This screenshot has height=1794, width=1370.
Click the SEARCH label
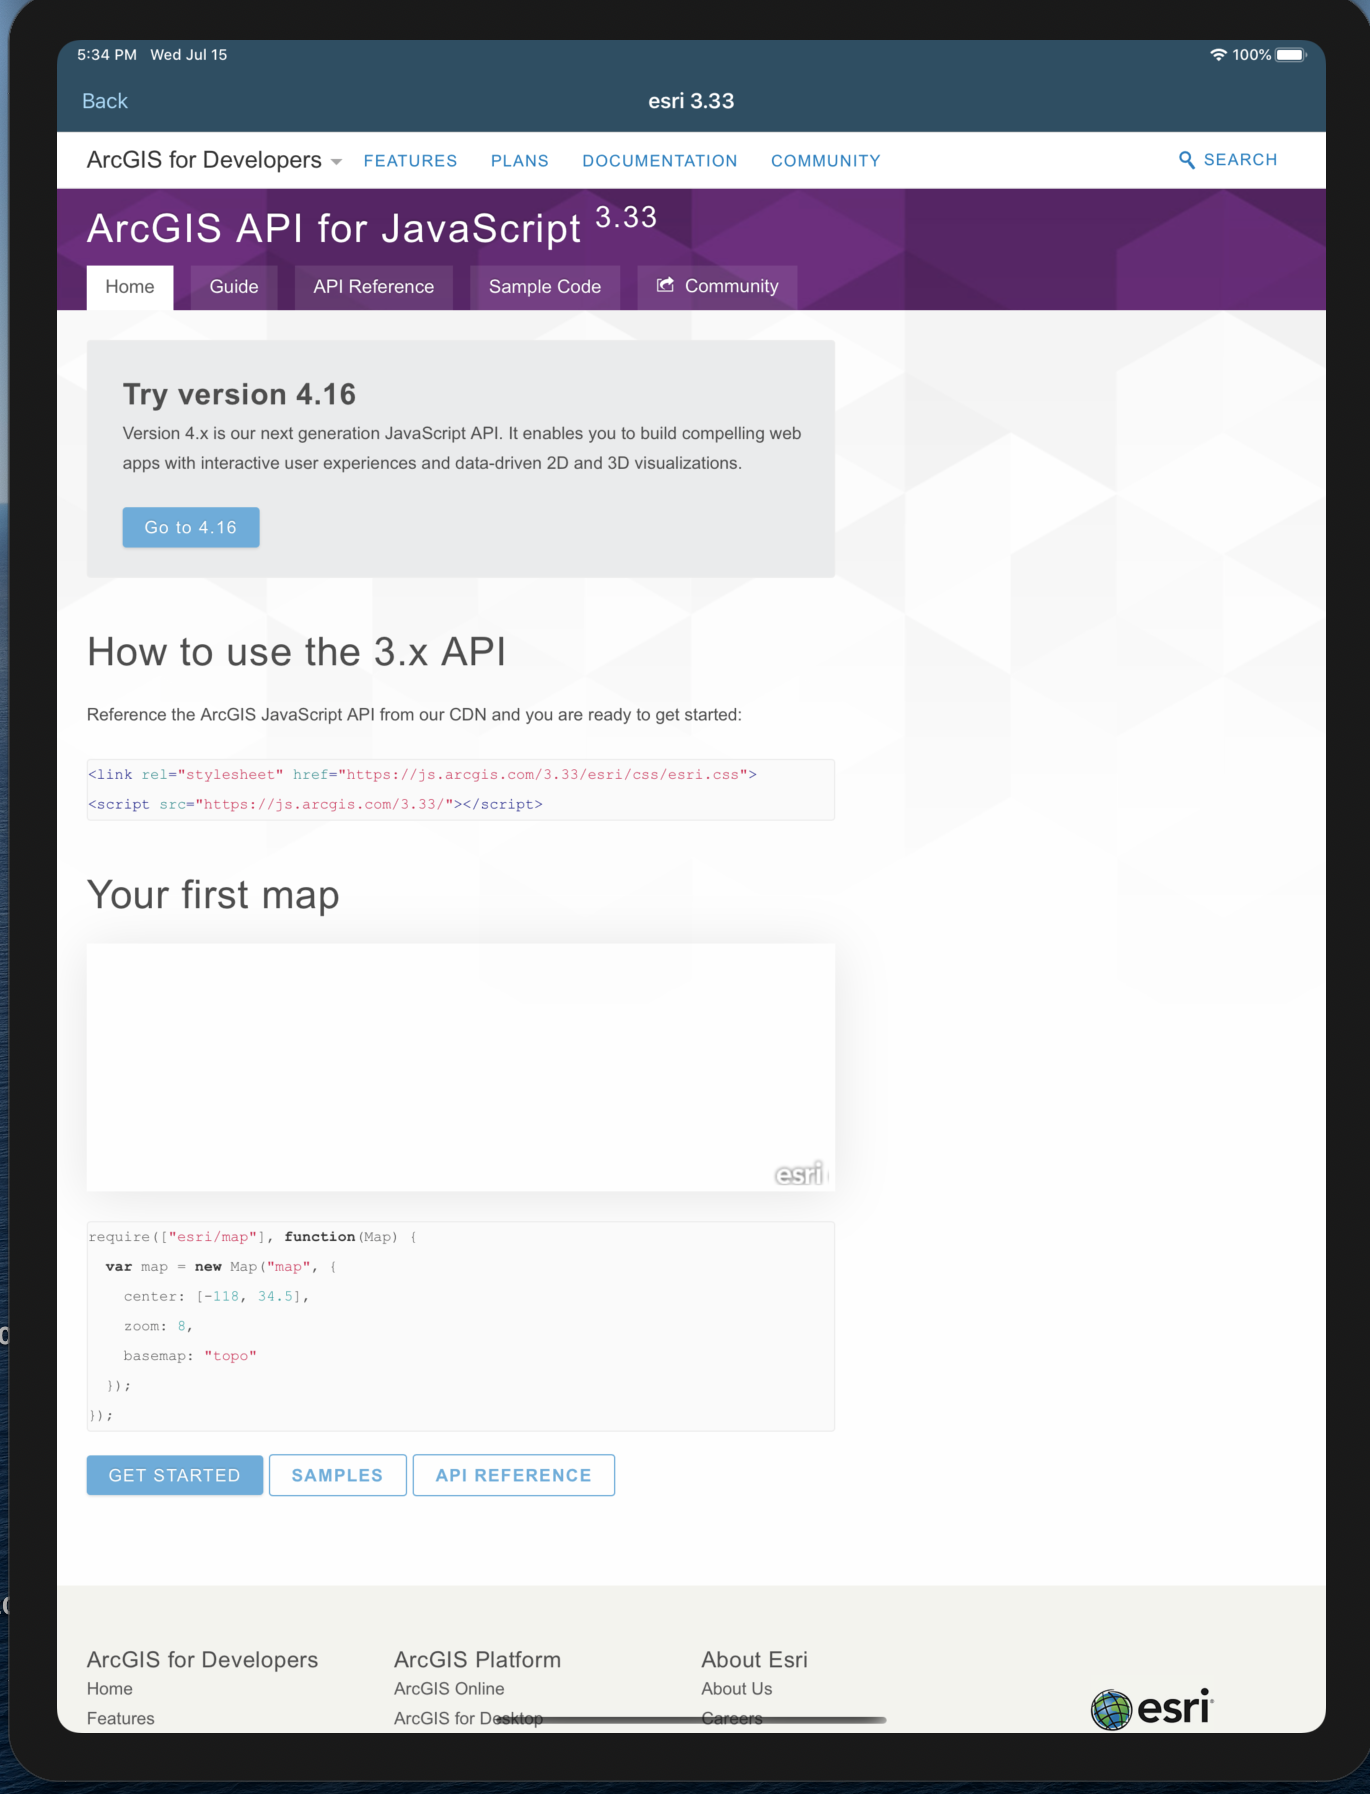[1240, 160]
